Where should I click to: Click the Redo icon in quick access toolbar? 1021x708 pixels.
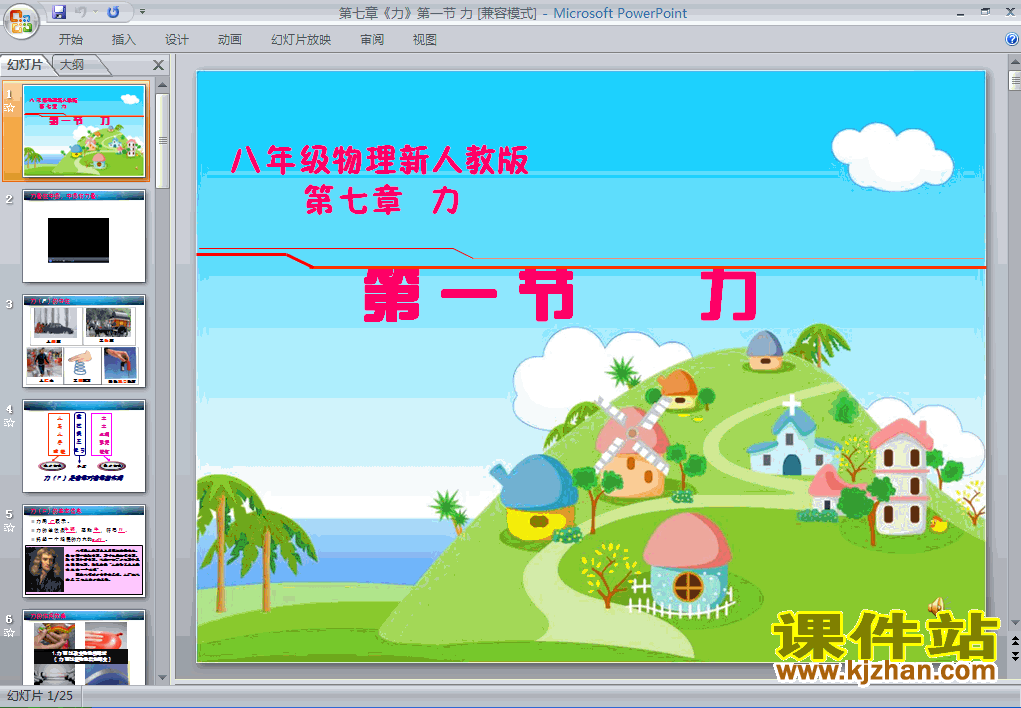pos(113,12)
